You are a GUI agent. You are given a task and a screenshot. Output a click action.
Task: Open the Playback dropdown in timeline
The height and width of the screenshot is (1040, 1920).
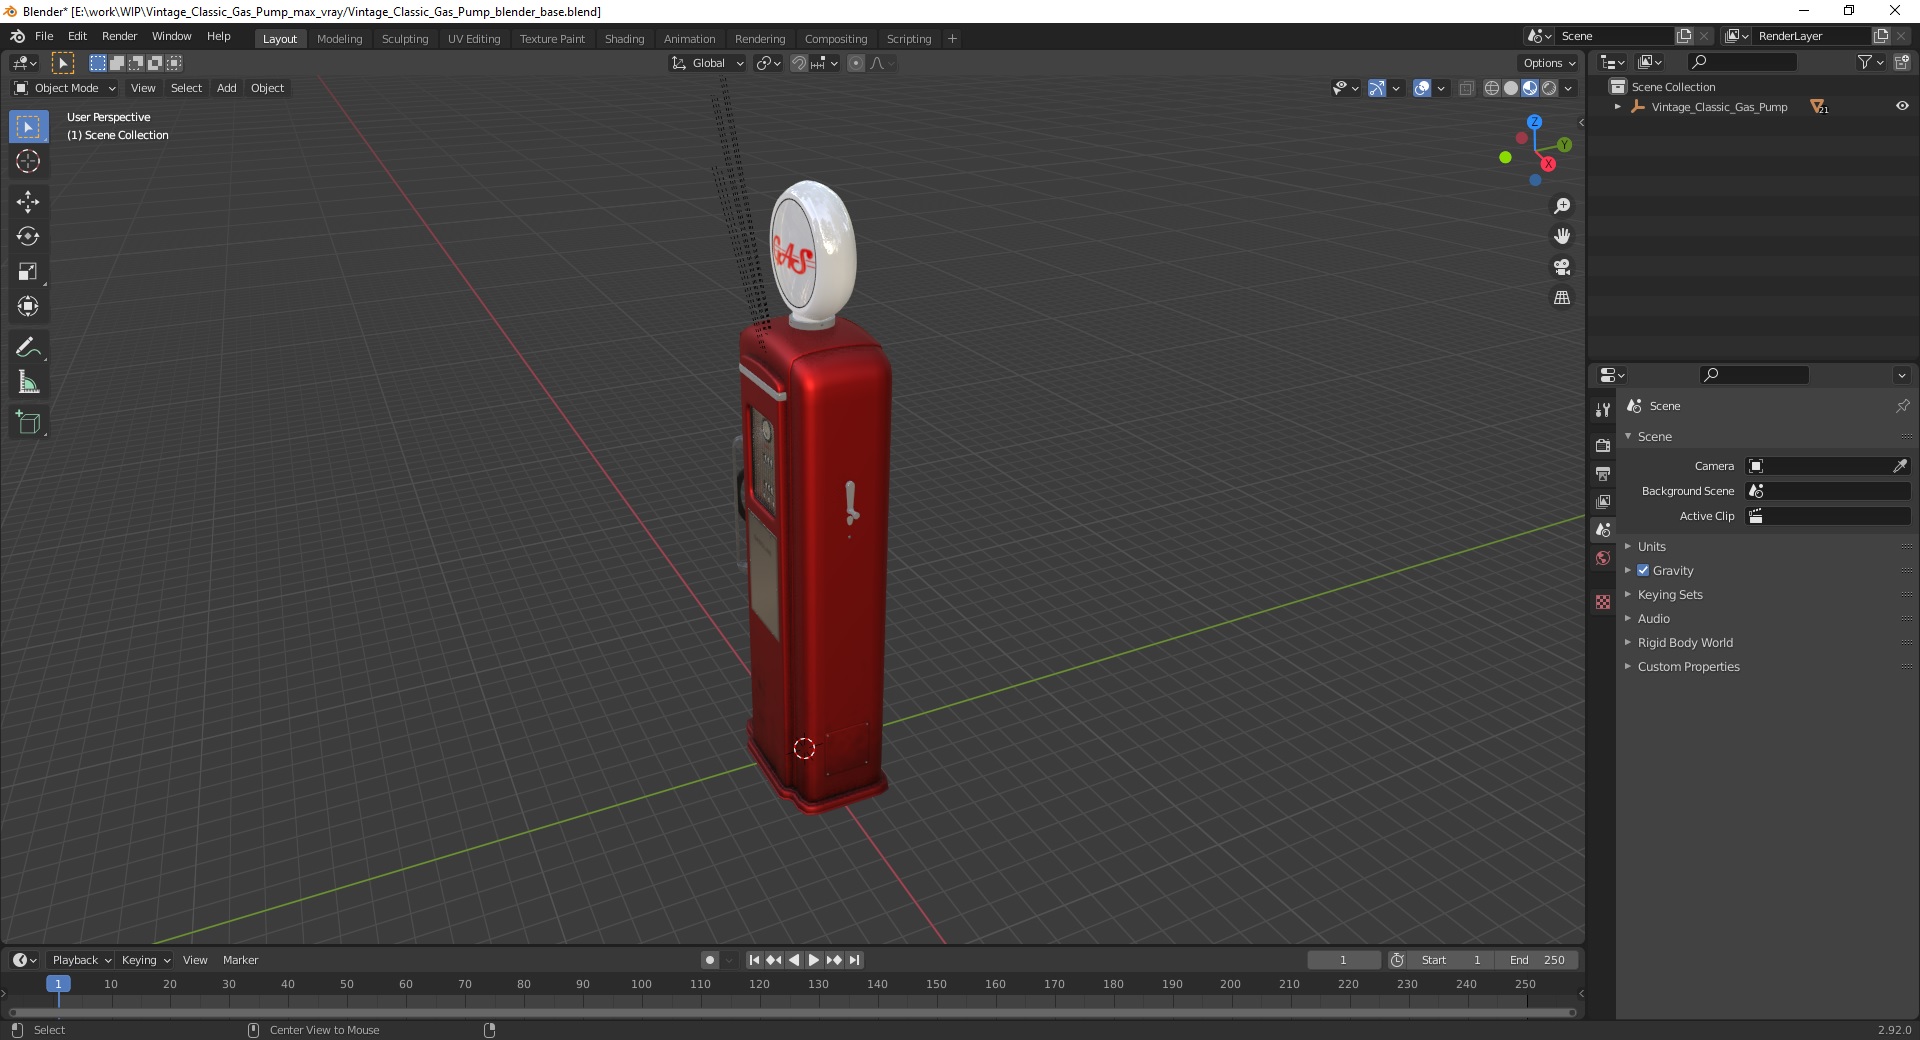click(x=81, y=960)
